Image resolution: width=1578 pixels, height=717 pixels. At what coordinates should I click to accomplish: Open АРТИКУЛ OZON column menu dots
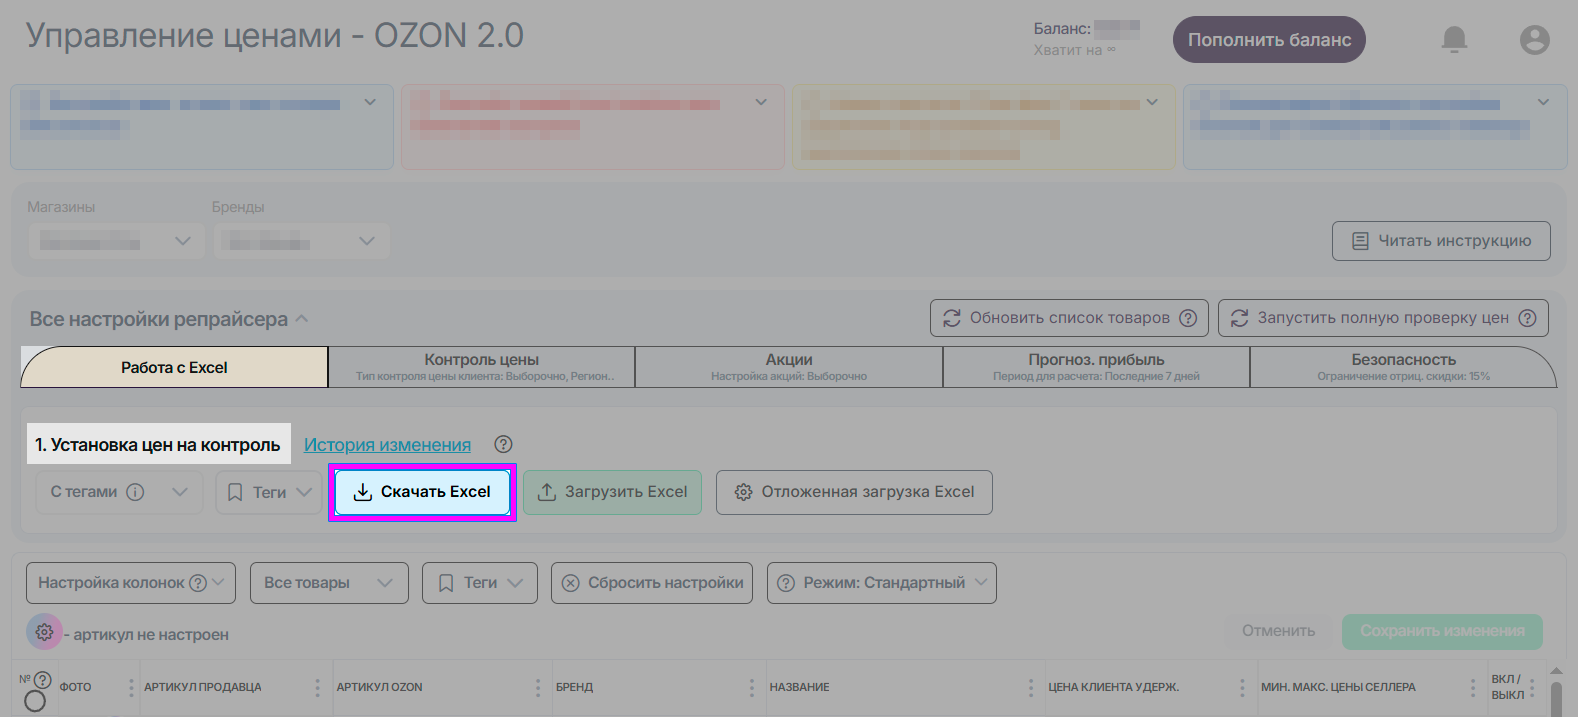point(538,688)
